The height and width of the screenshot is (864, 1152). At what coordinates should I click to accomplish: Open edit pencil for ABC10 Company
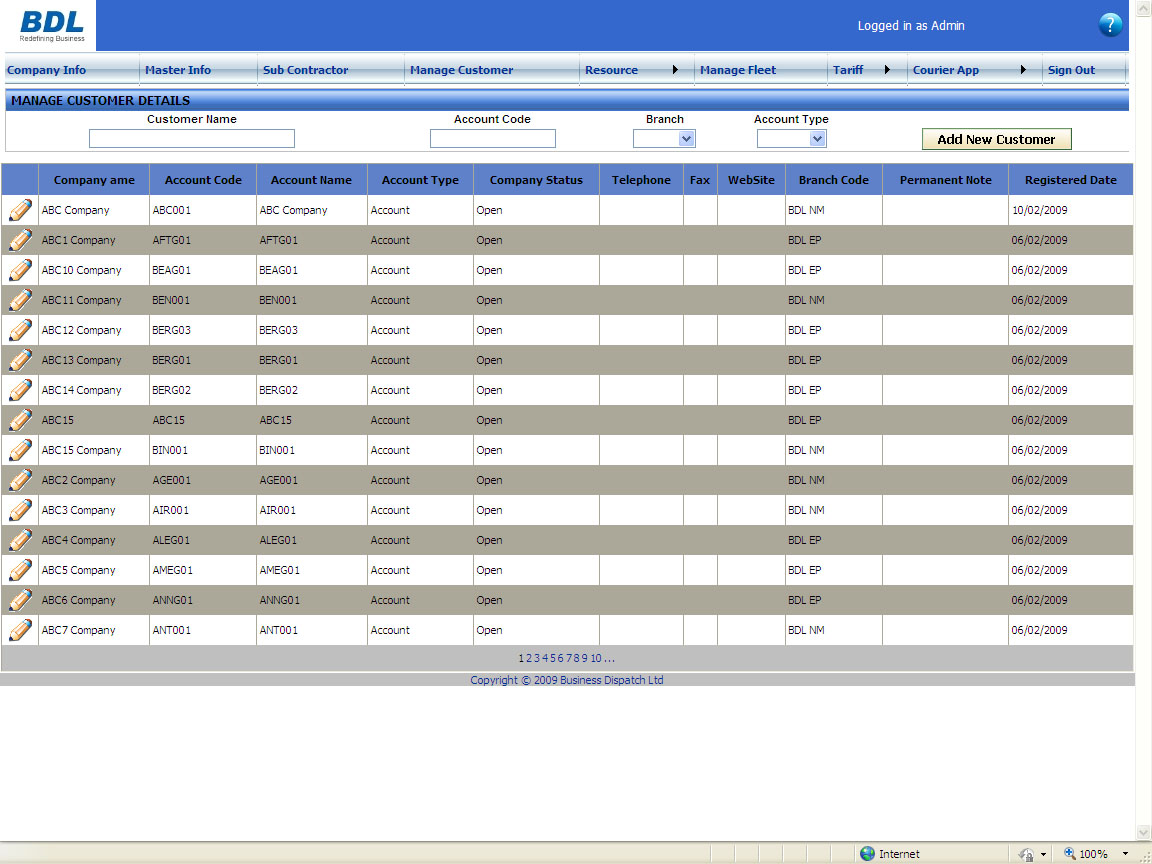coord(20,270)
